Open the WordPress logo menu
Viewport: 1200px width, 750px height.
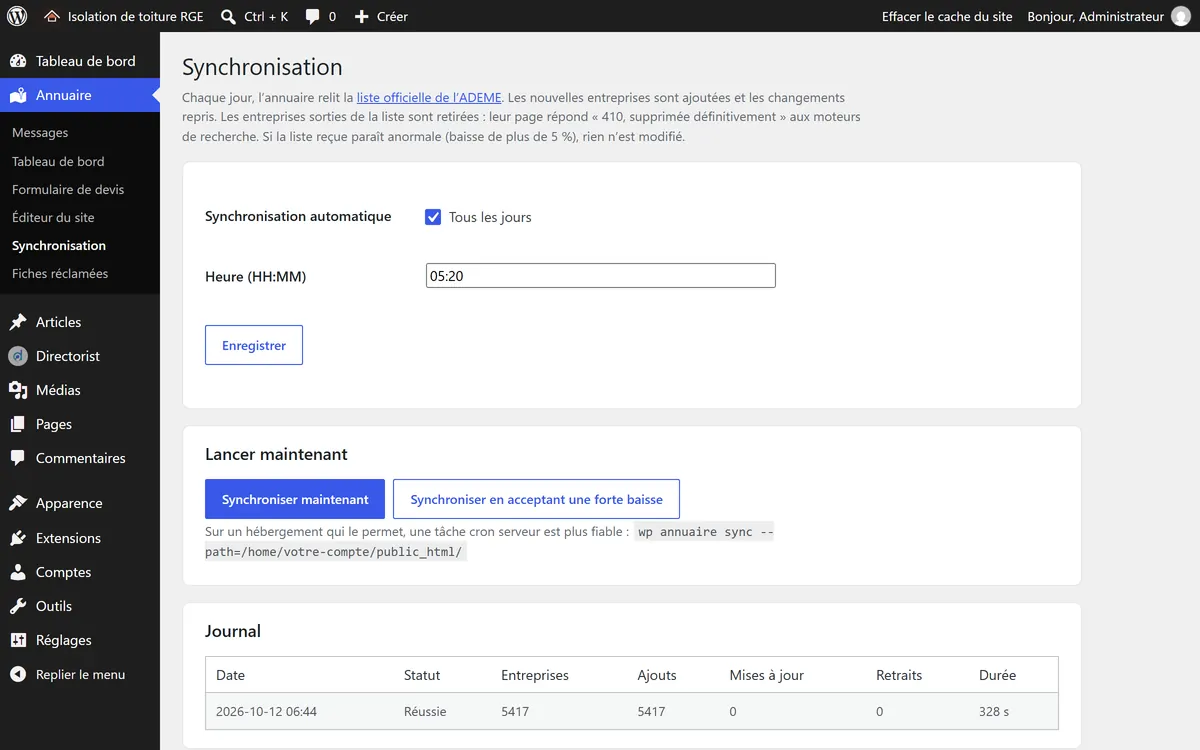pyautogui.click(x=17, y=16)
